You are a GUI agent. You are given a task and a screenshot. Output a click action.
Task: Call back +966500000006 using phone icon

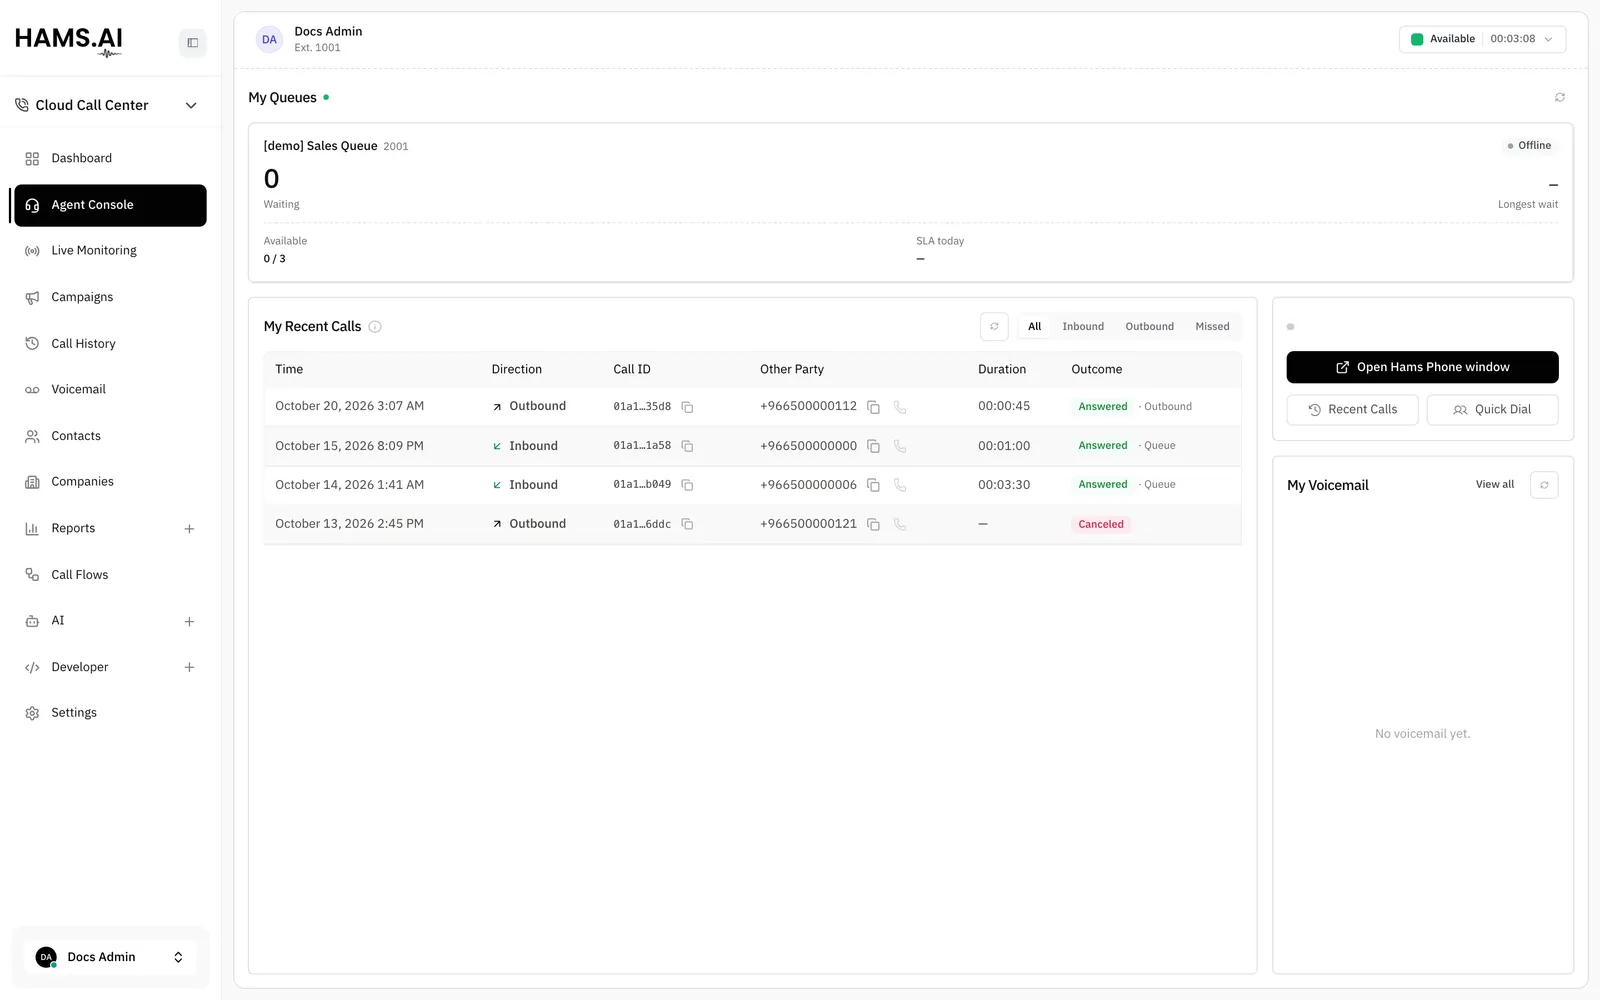(x=900, y=485)
